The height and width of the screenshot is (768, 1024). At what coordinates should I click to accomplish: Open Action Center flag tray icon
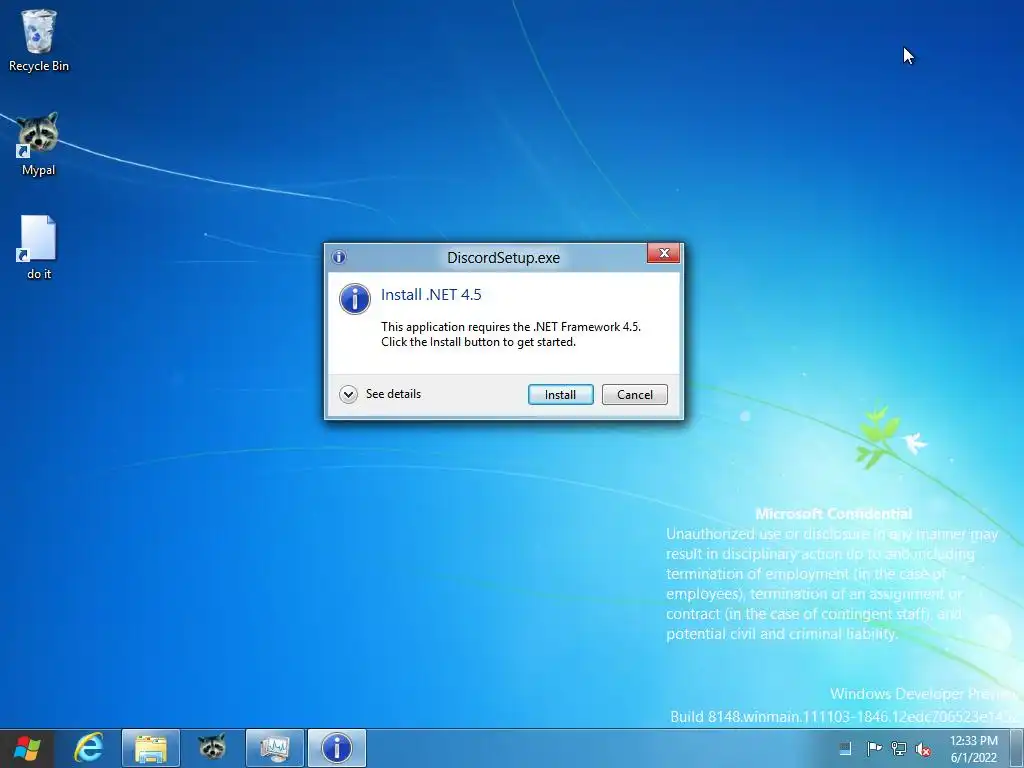click(874, 748)
